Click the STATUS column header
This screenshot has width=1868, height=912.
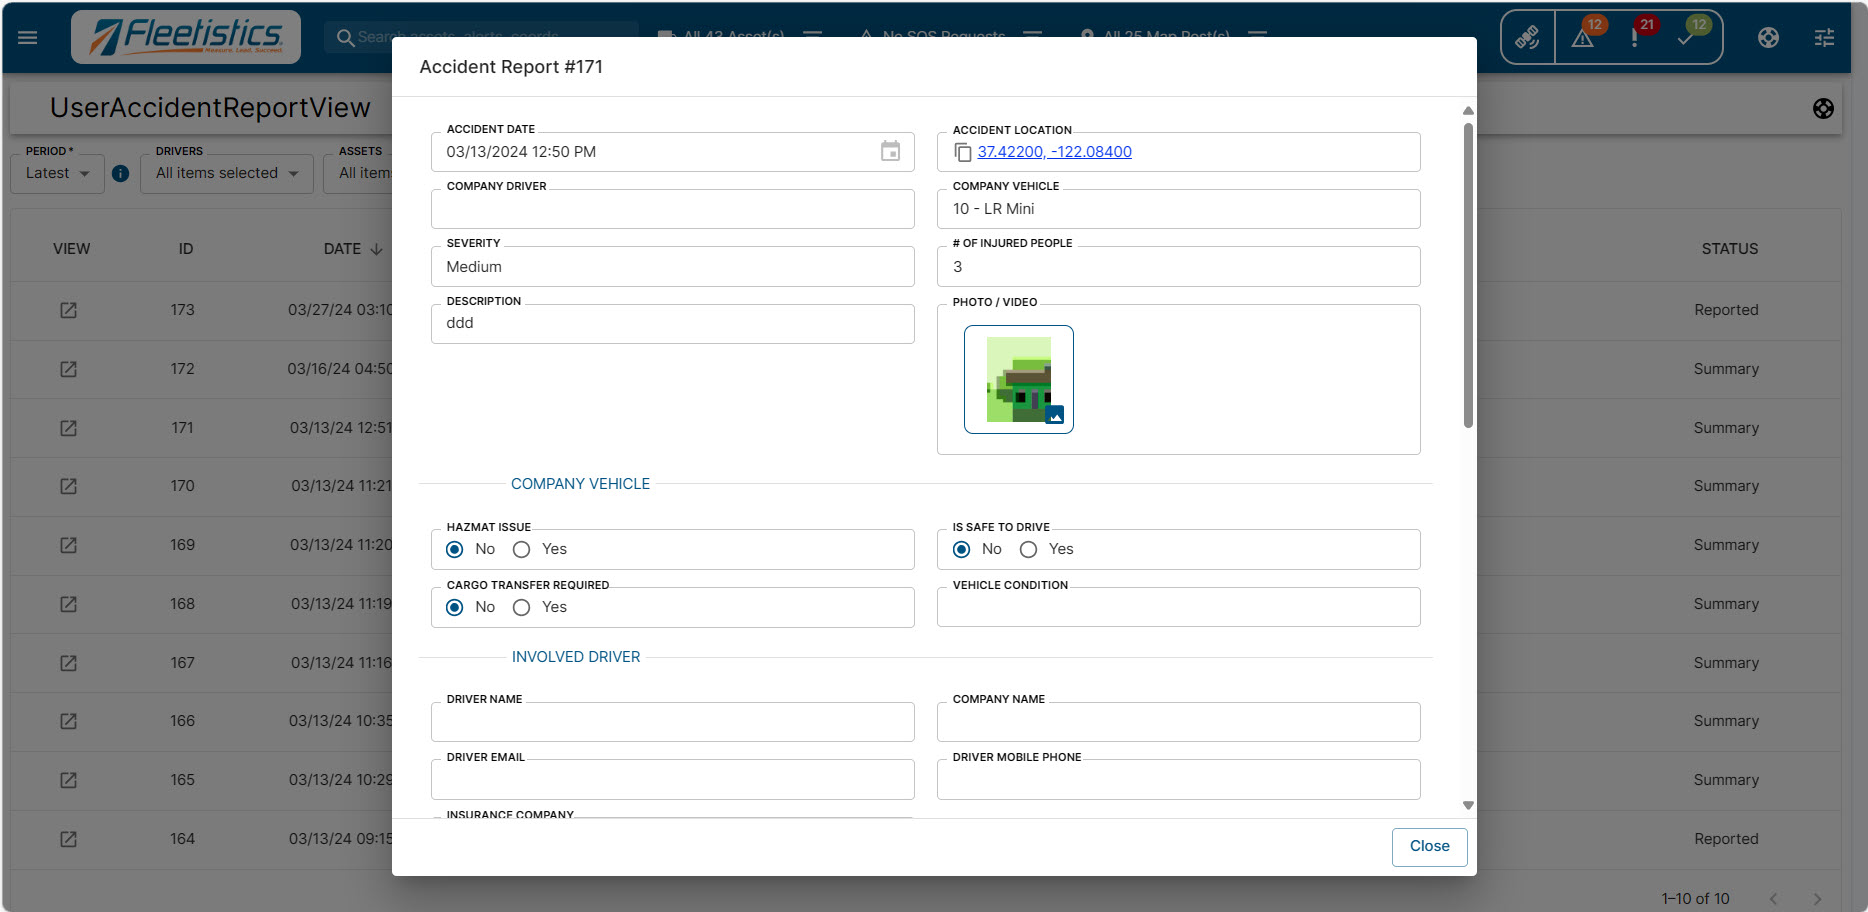1729,249
